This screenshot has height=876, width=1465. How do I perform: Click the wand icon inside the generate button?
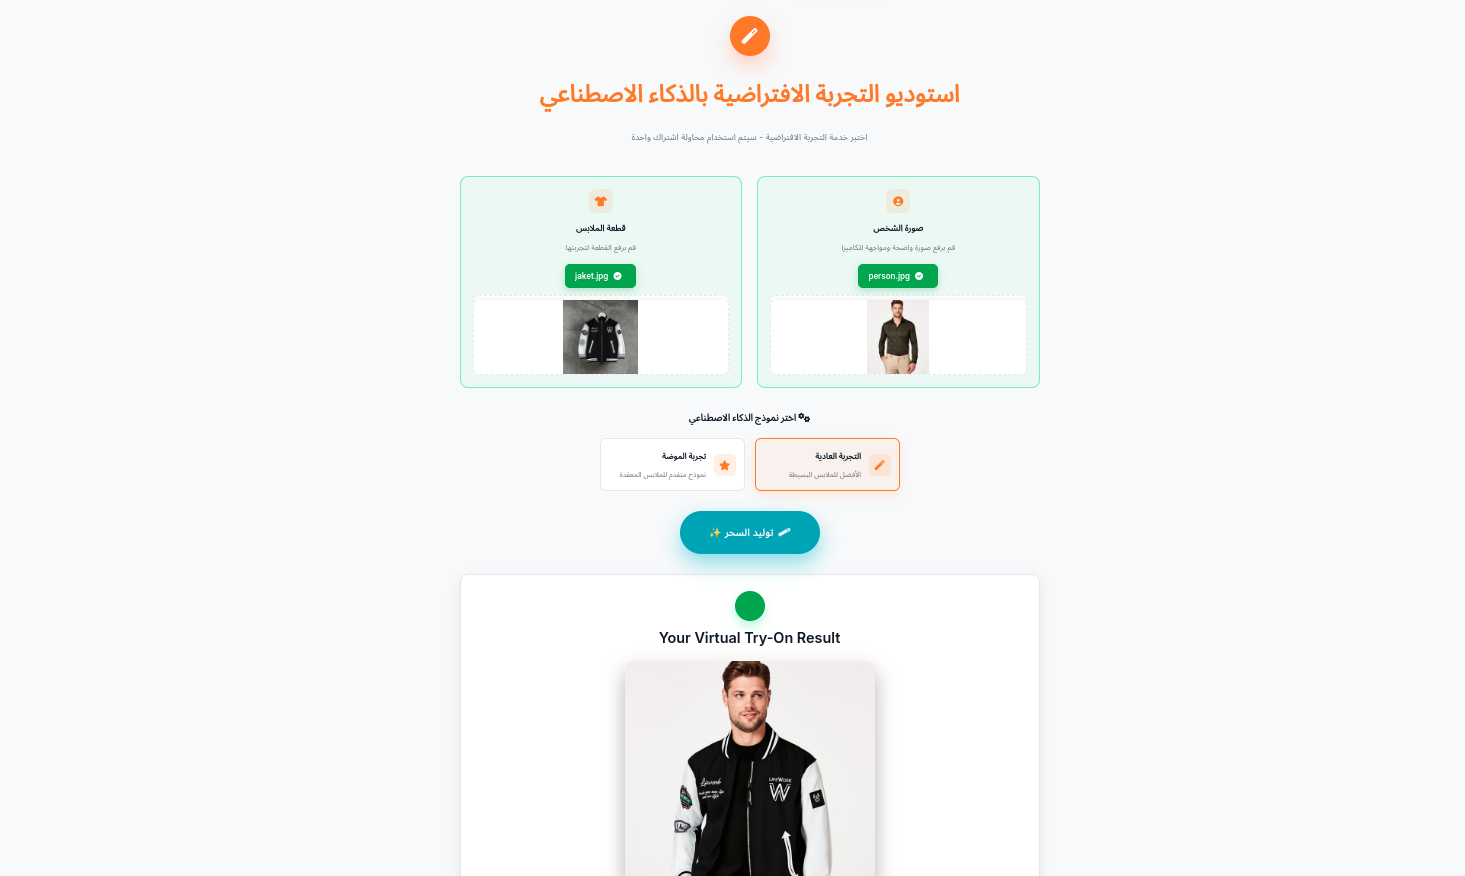coord(784,532)
